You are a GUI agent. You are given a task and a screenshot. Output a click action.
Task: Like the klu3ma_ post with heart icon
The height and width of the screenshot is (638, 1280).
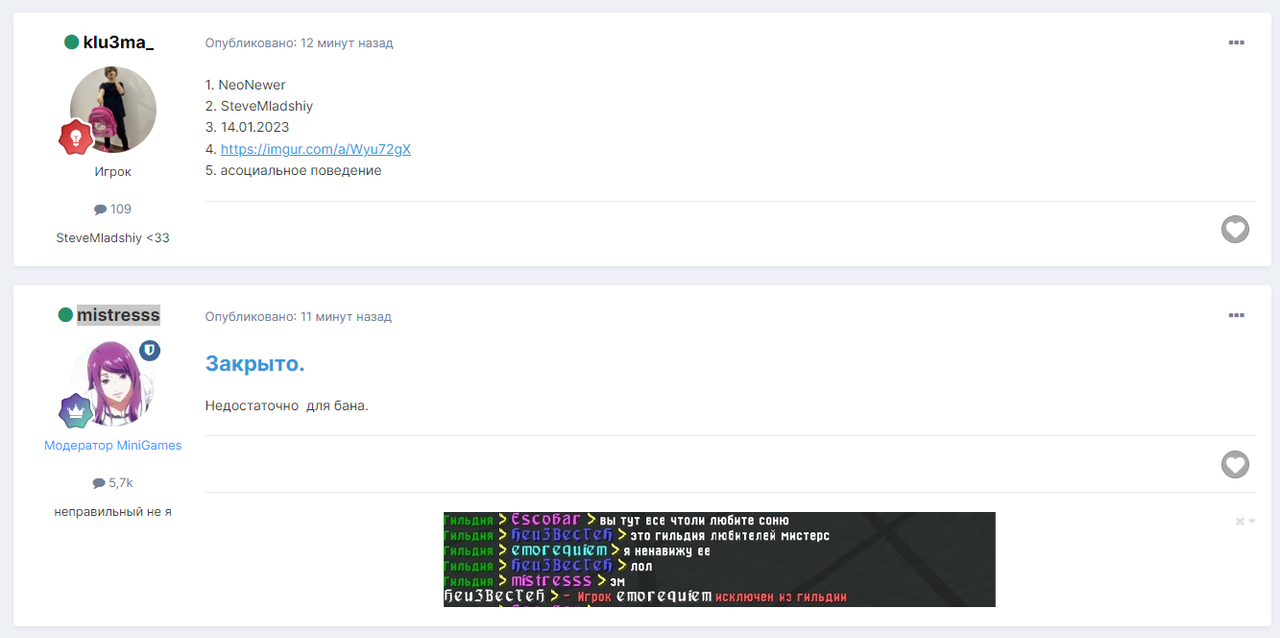(x=1235, y=229)
